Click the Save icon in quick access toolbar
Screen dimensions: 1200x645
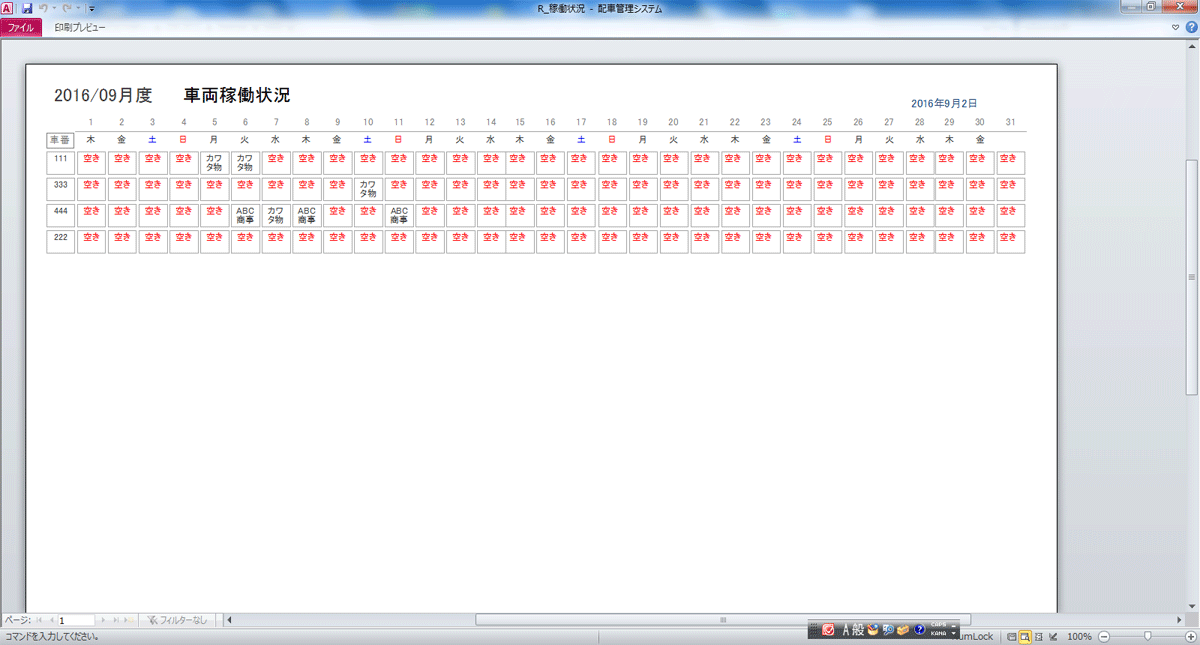click(27, 8)
